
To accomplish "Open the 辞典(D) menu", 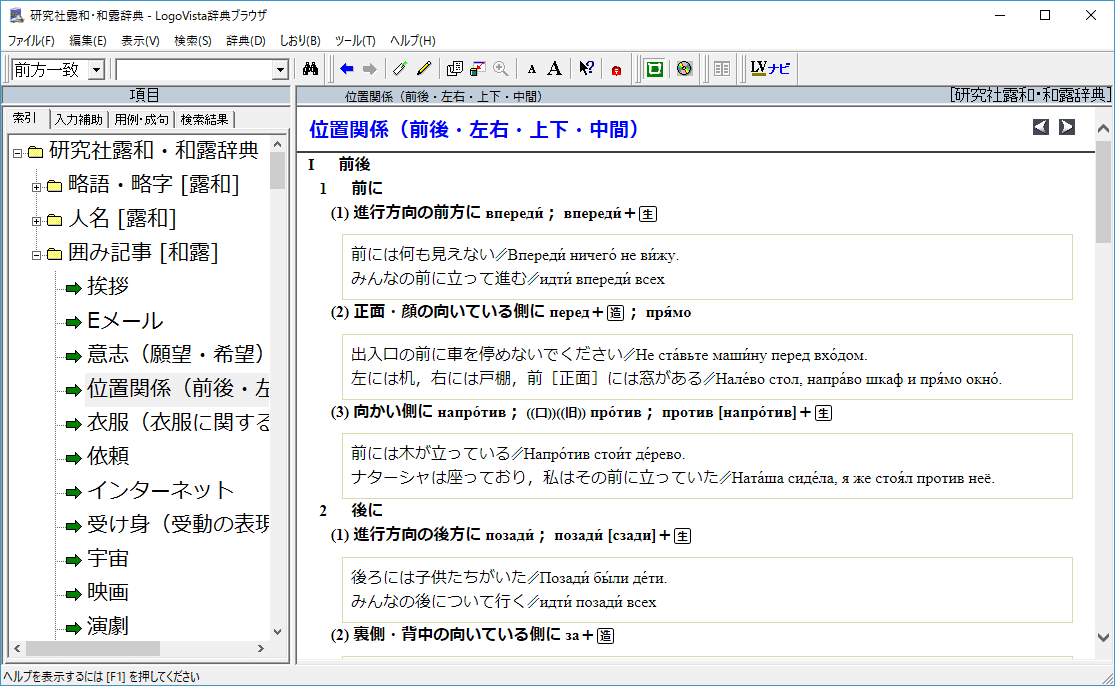I will click(245, 41).
